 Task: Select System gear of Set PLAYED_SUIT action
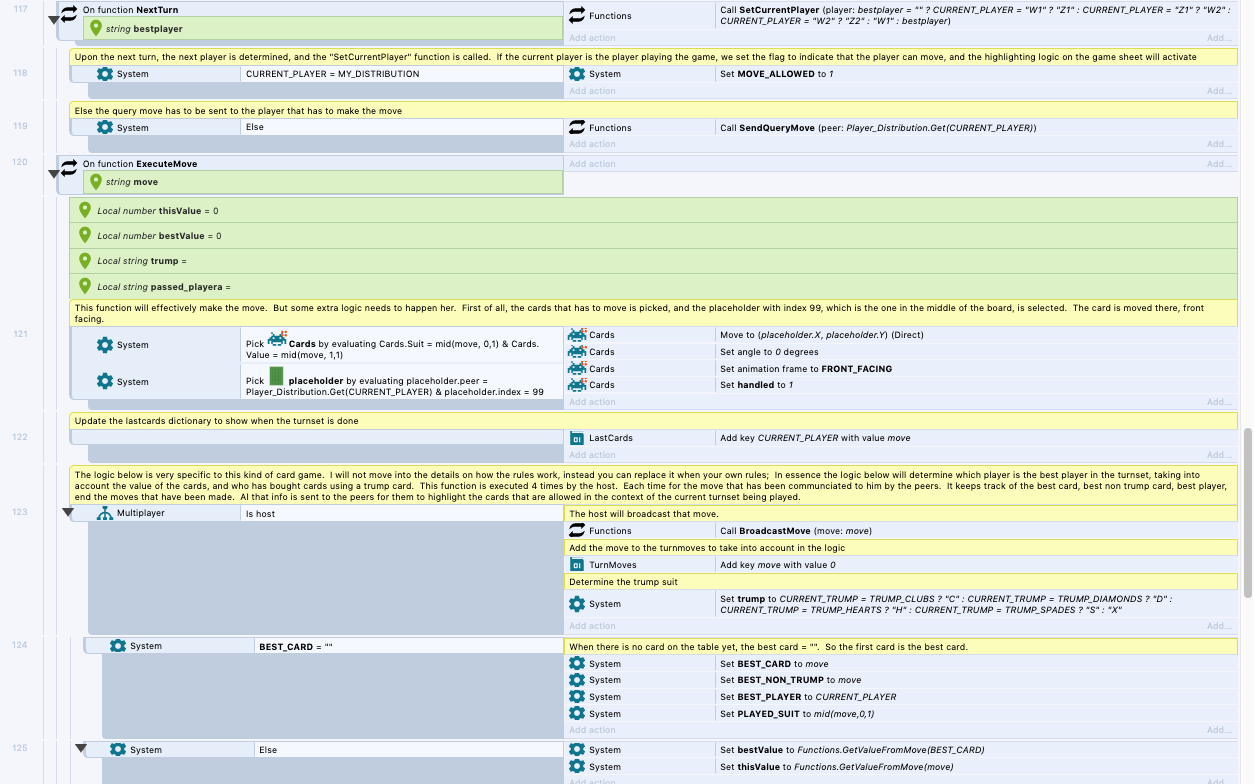(577, 713)
